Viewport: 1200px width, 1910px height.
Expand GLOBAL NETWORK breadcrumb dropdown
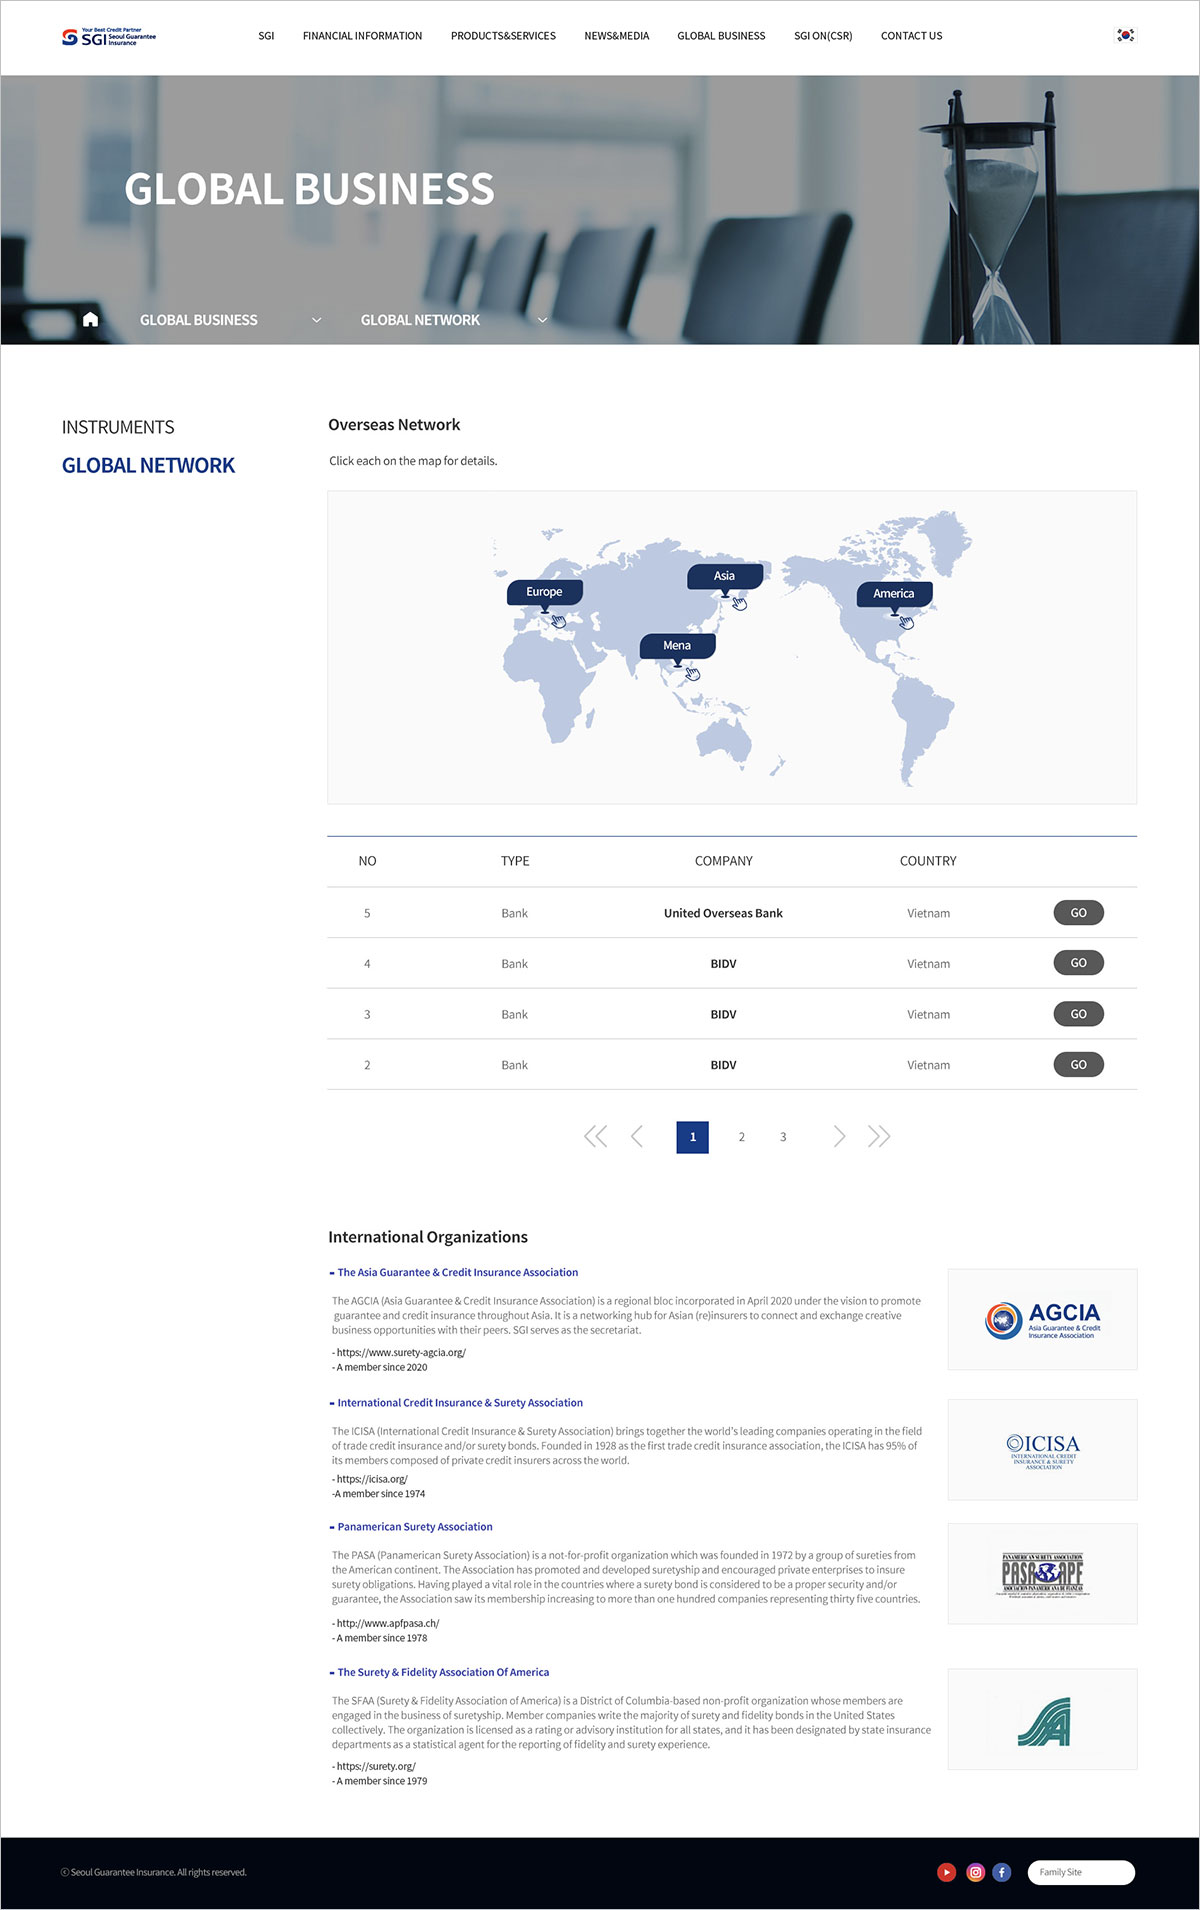(542, 320)
